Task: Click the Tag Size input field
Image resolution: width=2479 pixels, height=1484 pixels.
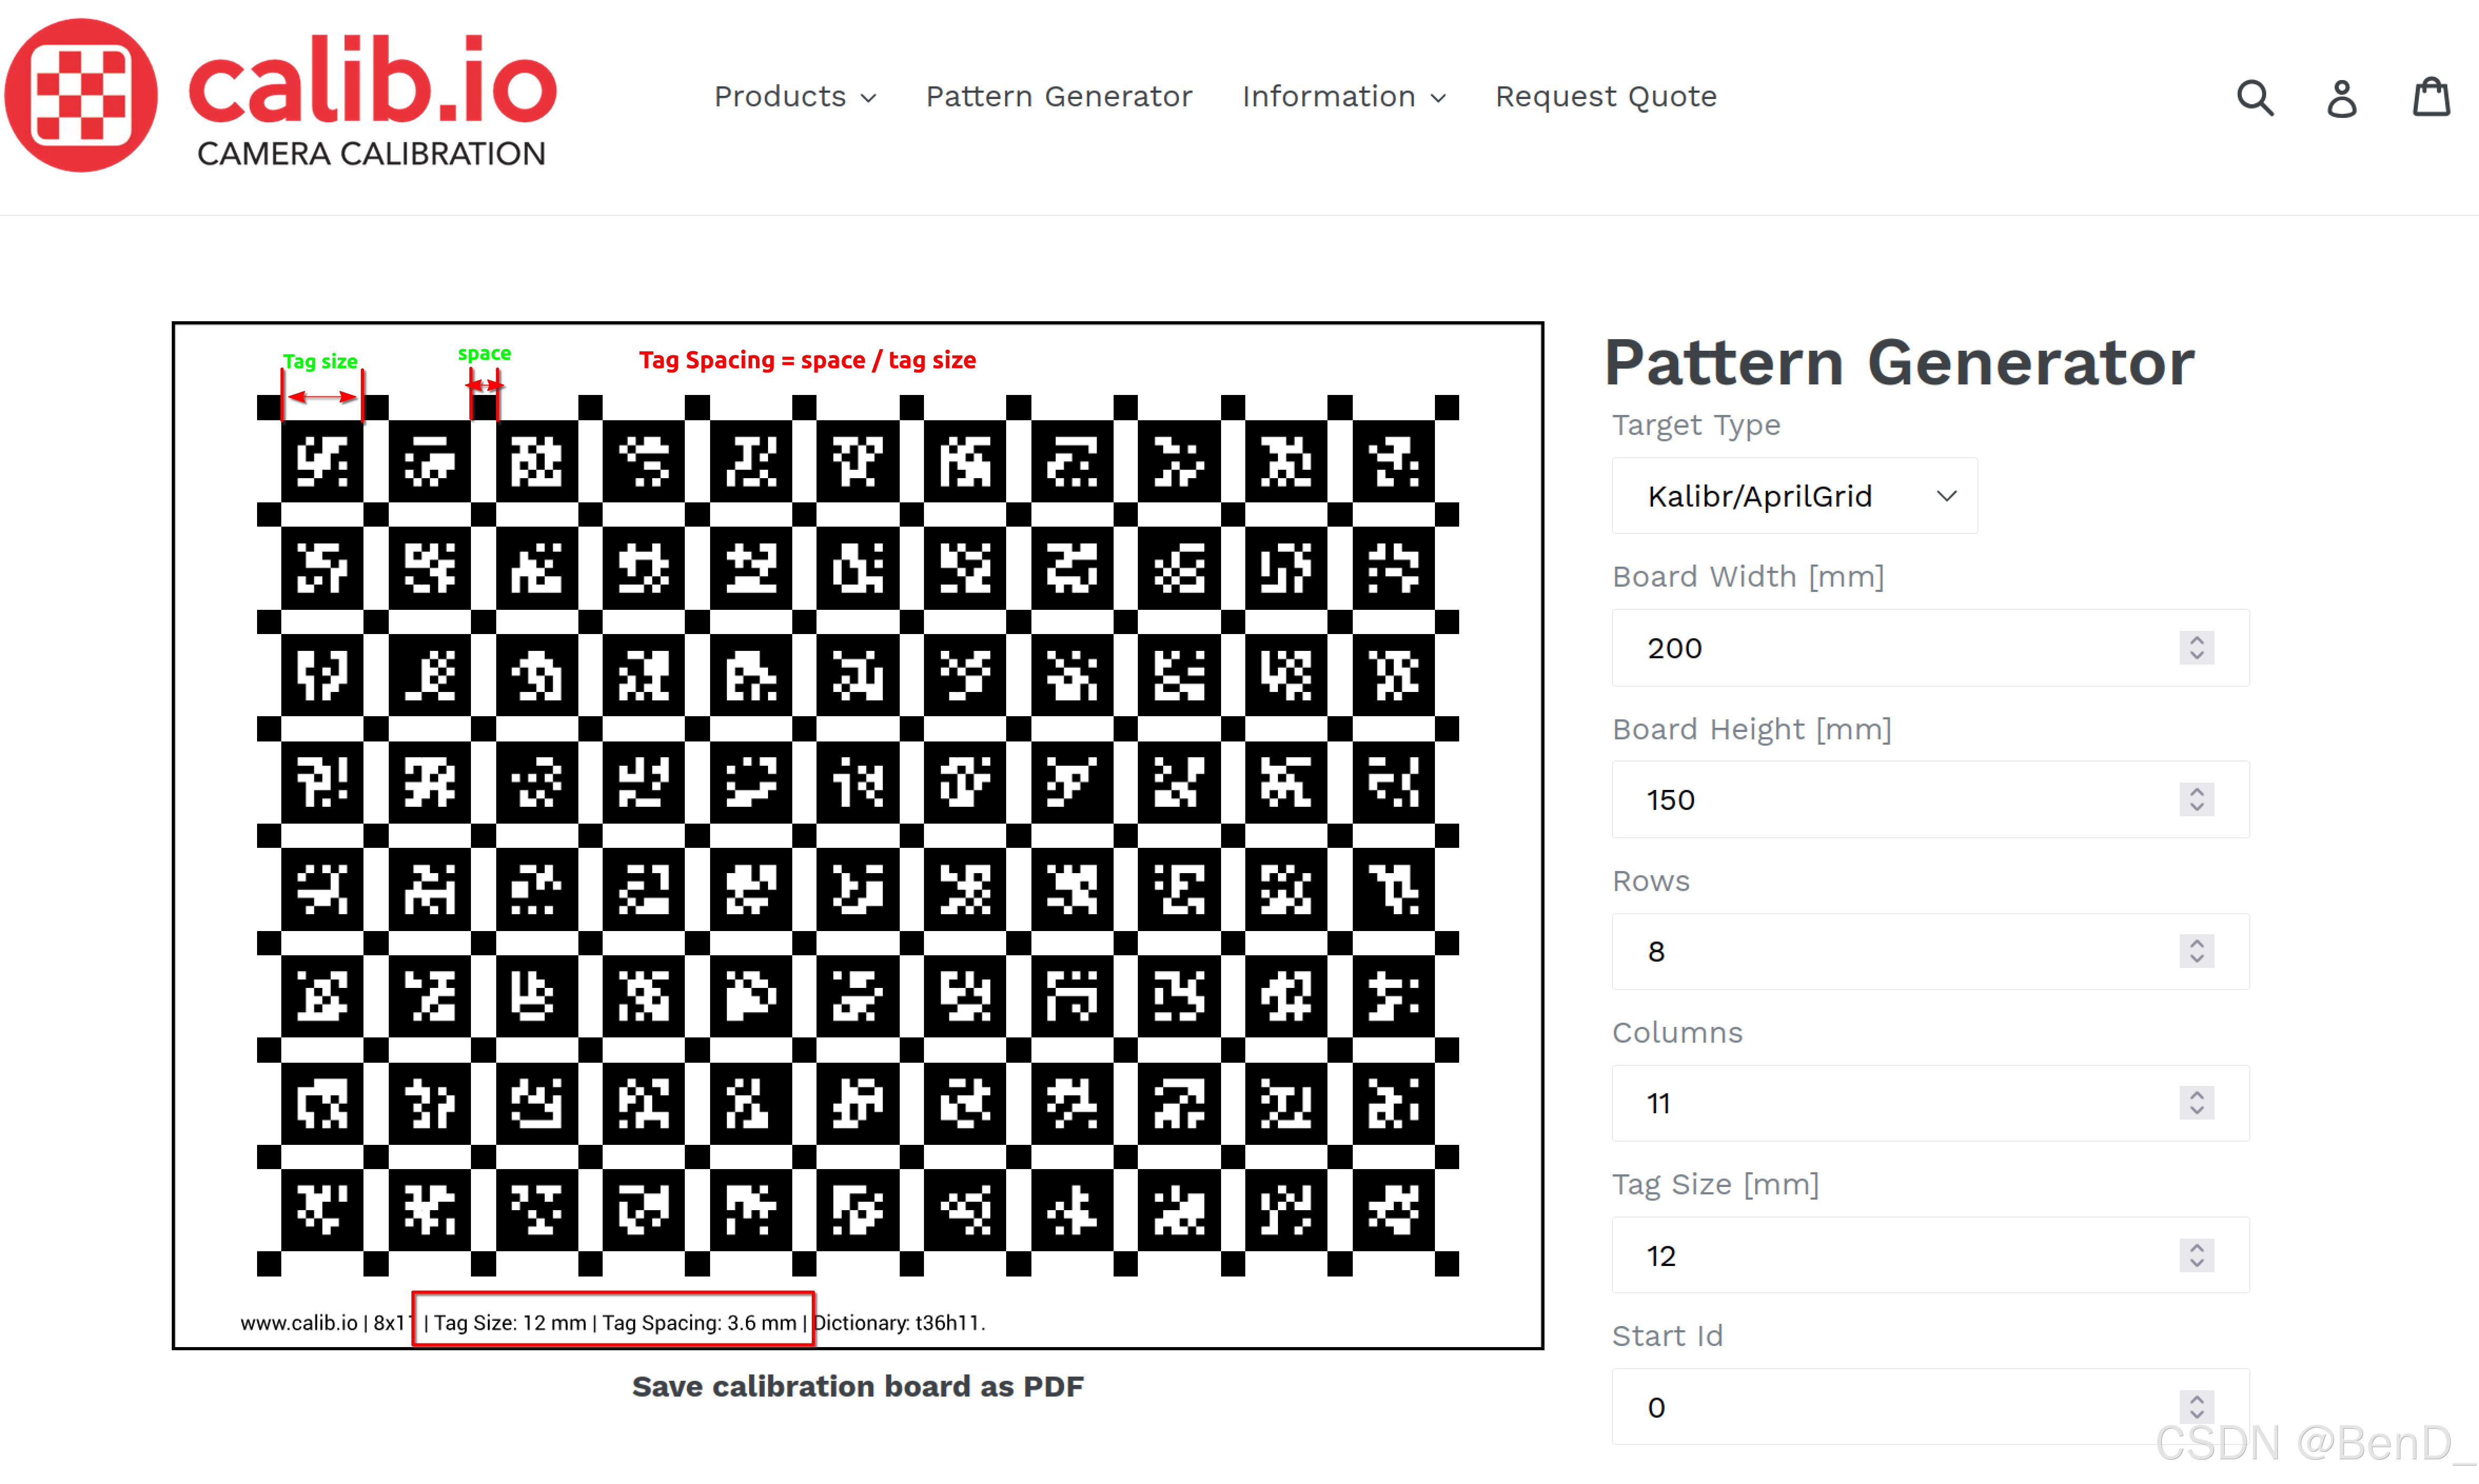Action: (x=1930, y=1256)
